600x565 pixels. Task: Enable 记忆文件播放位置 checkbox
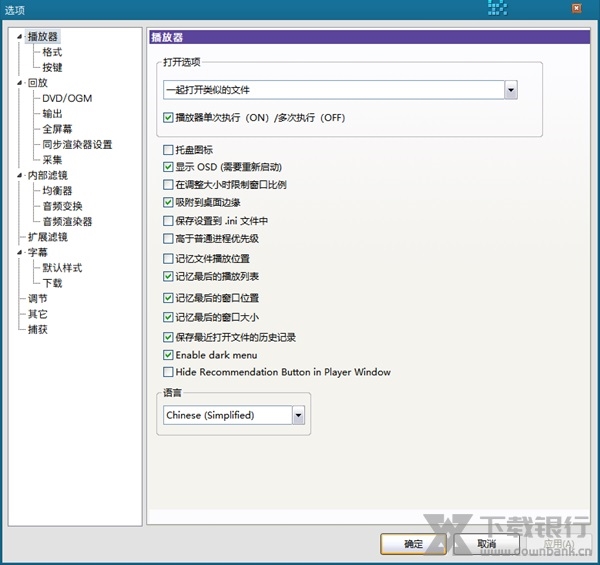(x=168, y=259)
